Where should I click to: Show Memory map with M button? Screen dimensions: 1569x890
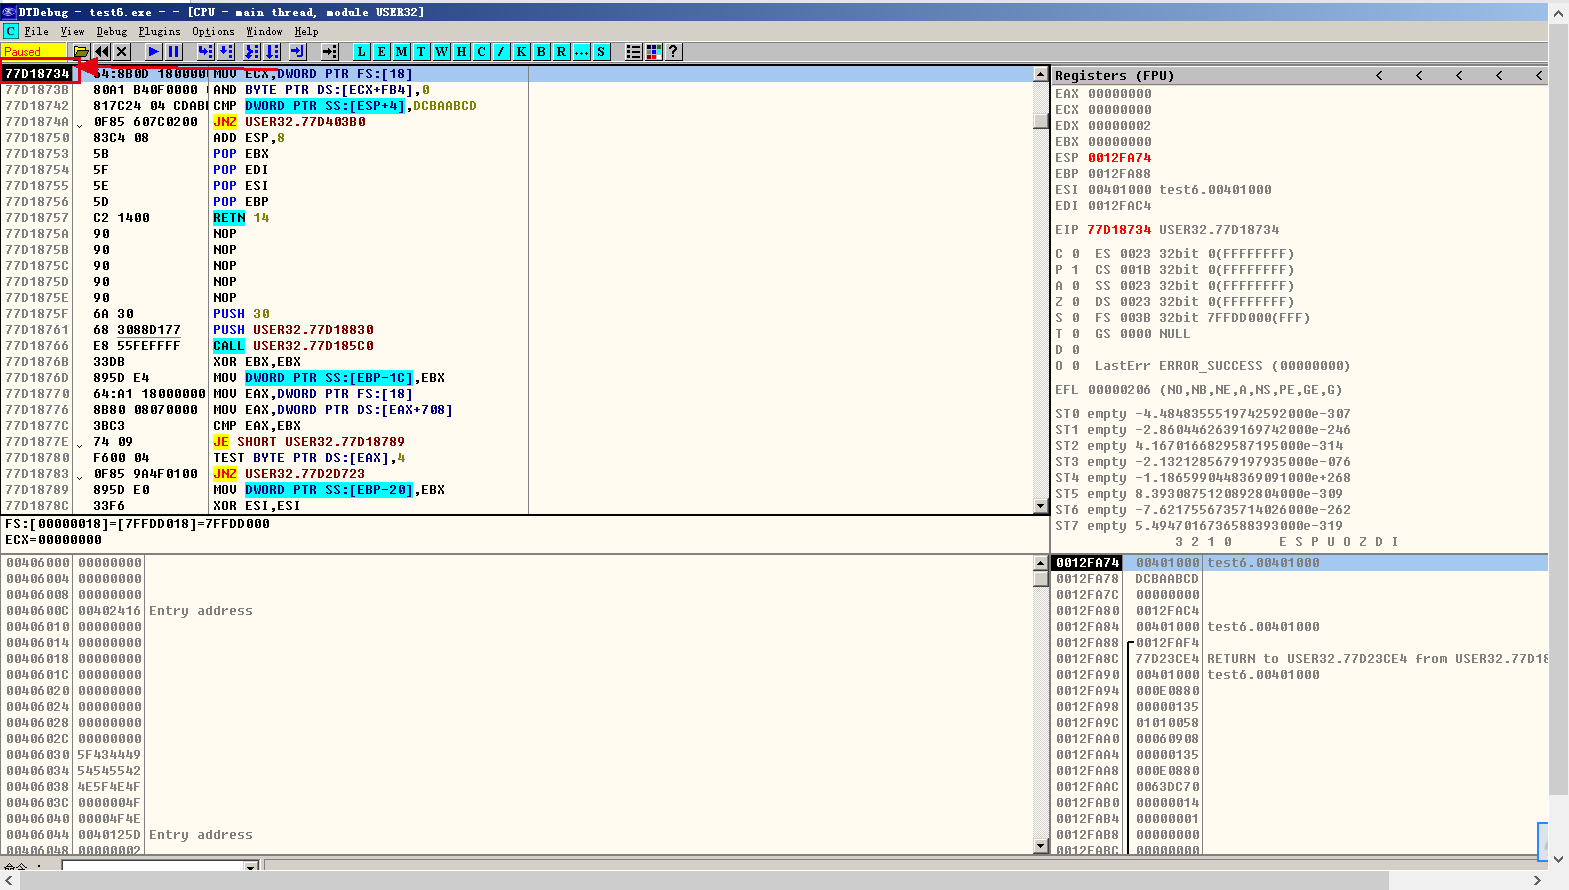[x=401, y=52]
